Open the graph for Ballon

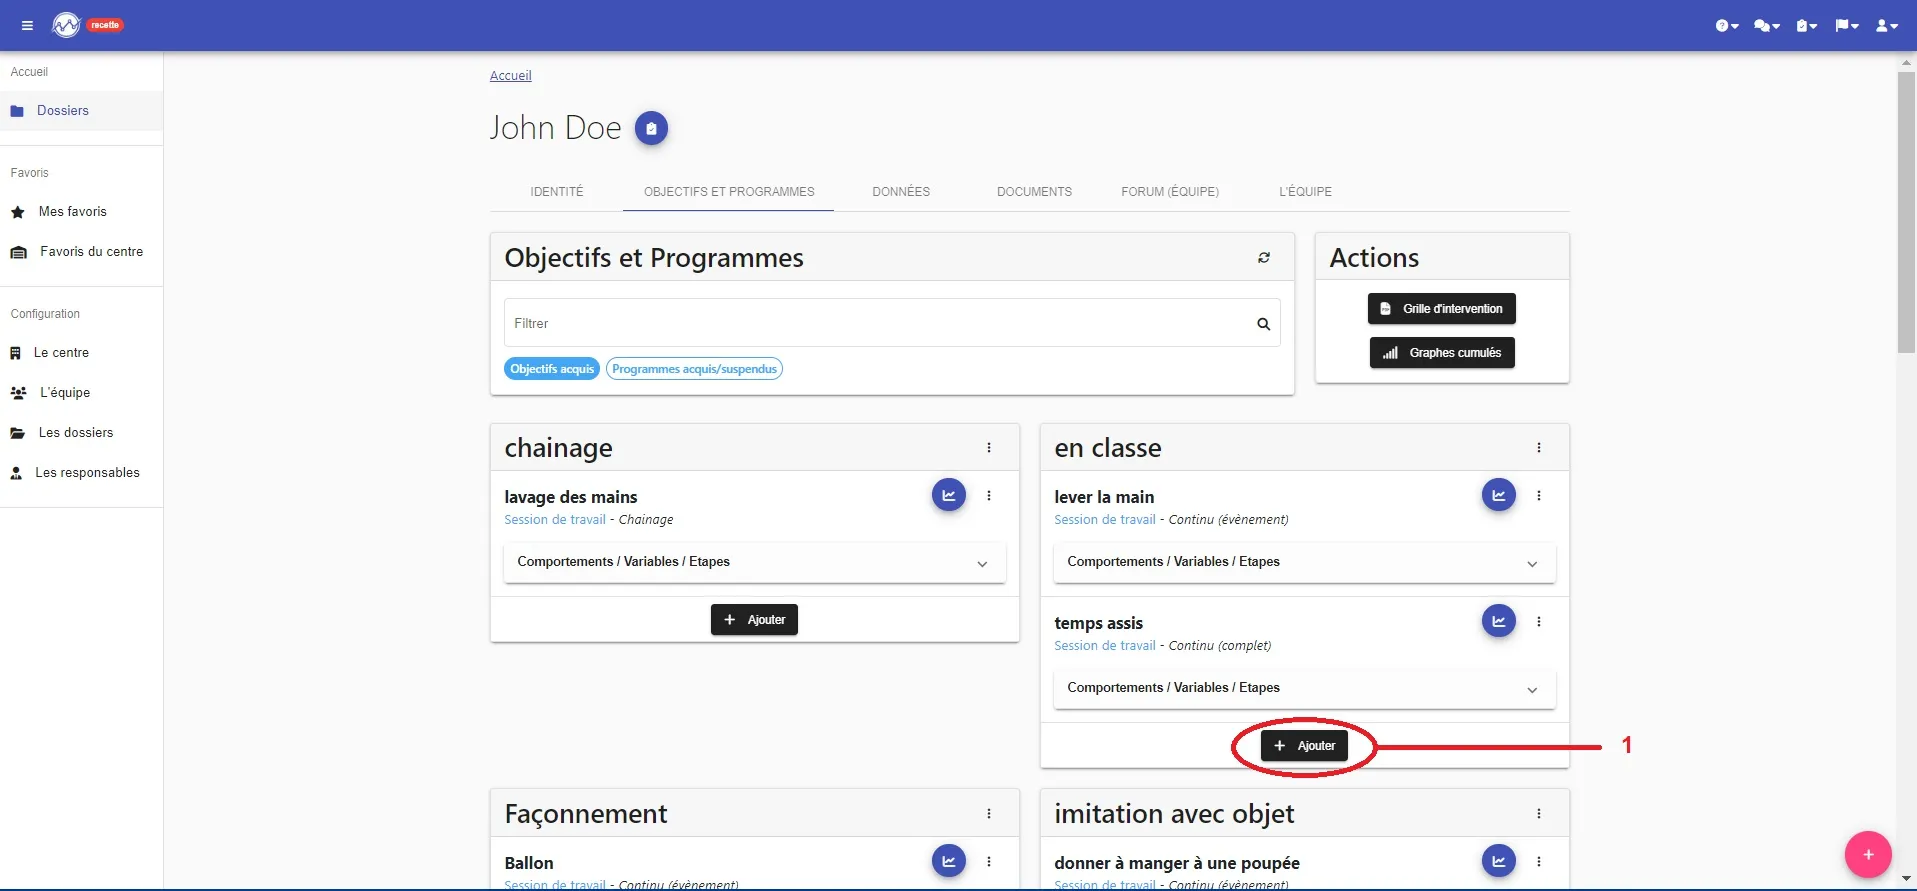pos(949,861)
